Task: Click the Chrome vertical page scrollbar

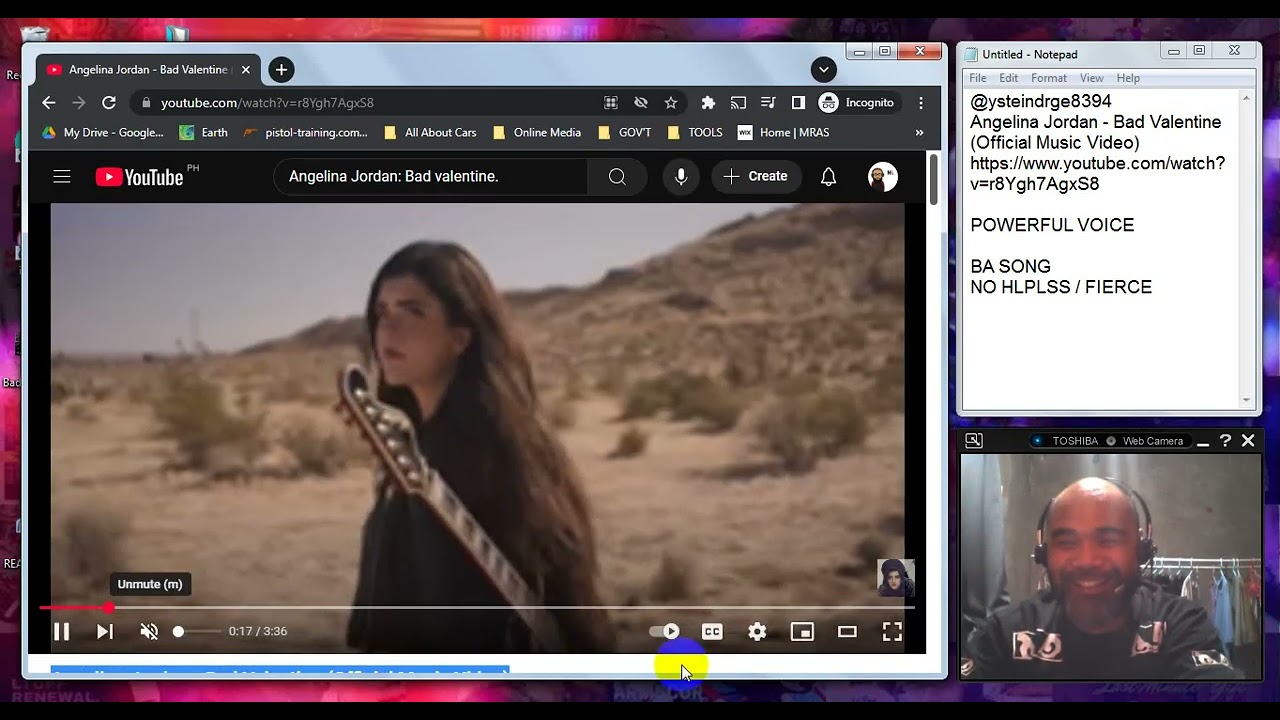Action: (x=934, y=180)
